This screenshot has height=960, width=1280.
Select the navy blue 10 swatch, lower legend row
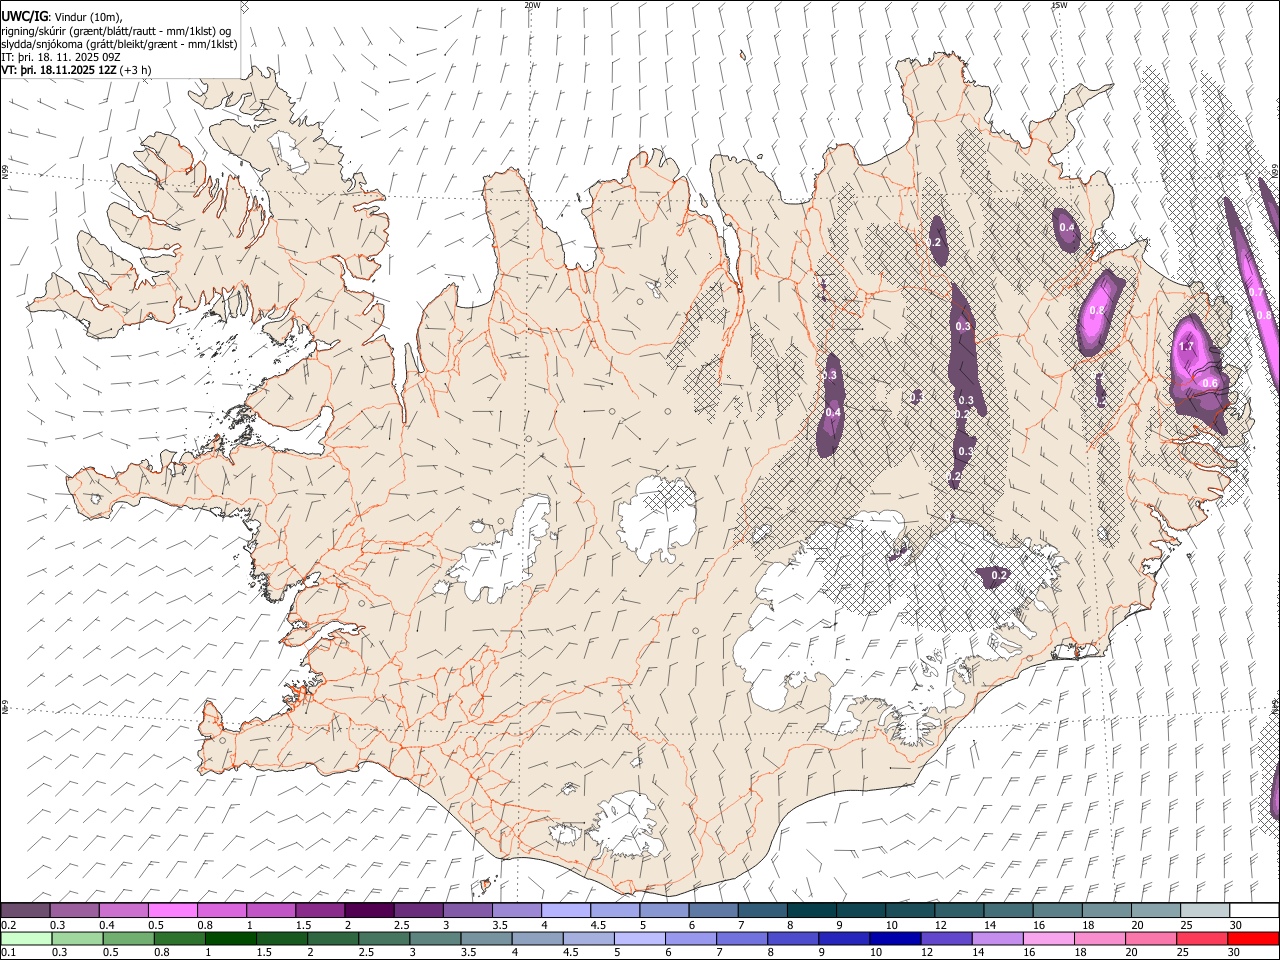[x=895, y=938]
